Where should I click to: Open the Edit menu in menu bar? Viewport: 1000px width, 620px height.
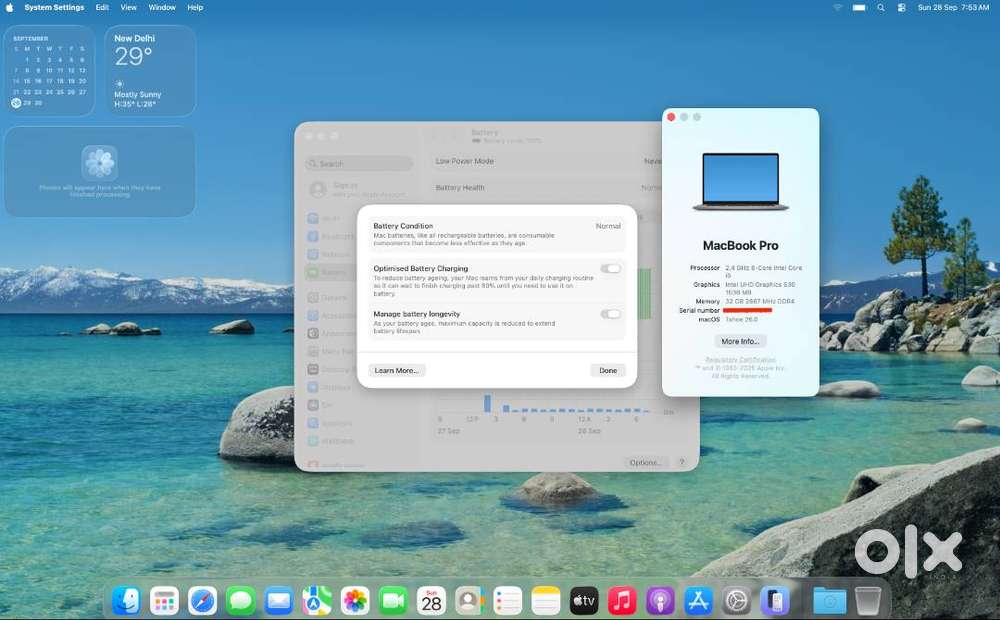[x=102, y=7]
